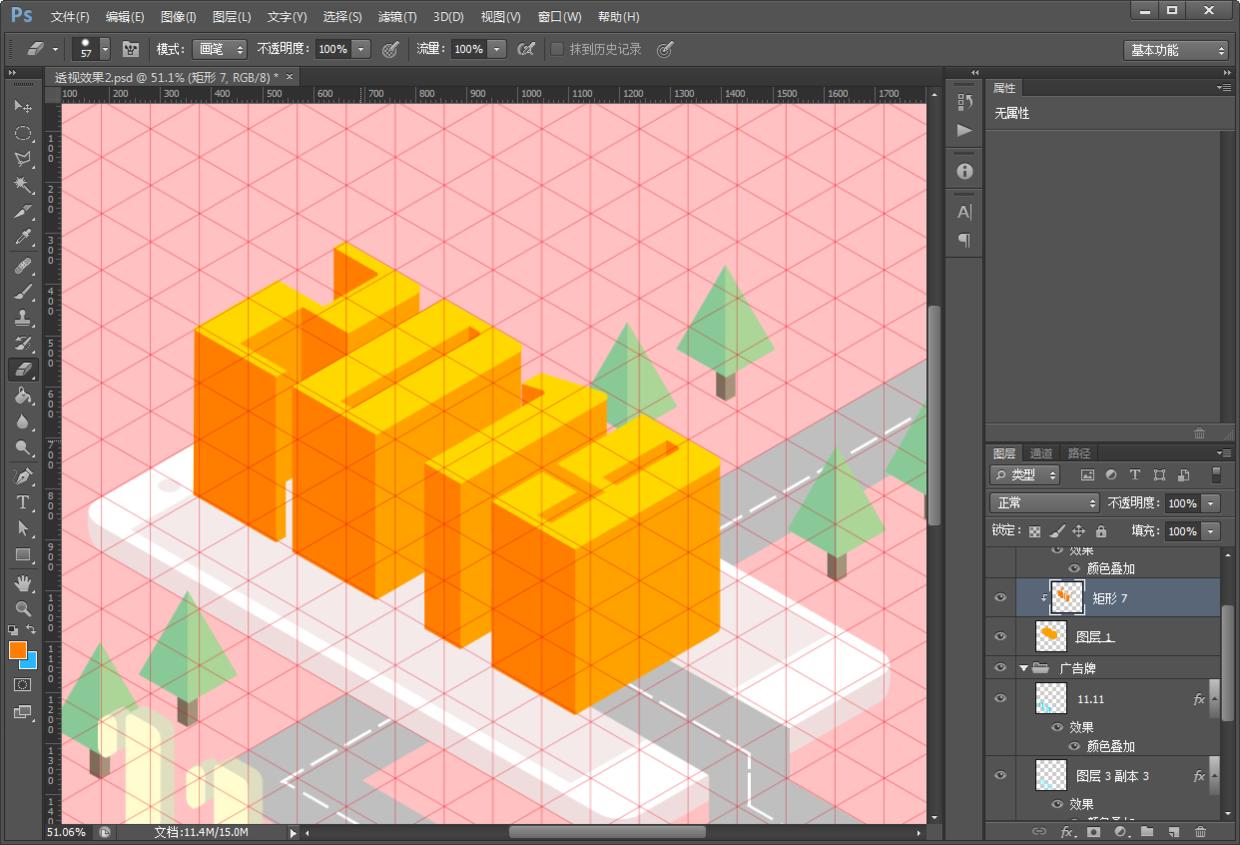This screenshot has height=845, width=1240.
Task: Open the layer blend mode dropdown 正常
Action: tap(1044, 503)
